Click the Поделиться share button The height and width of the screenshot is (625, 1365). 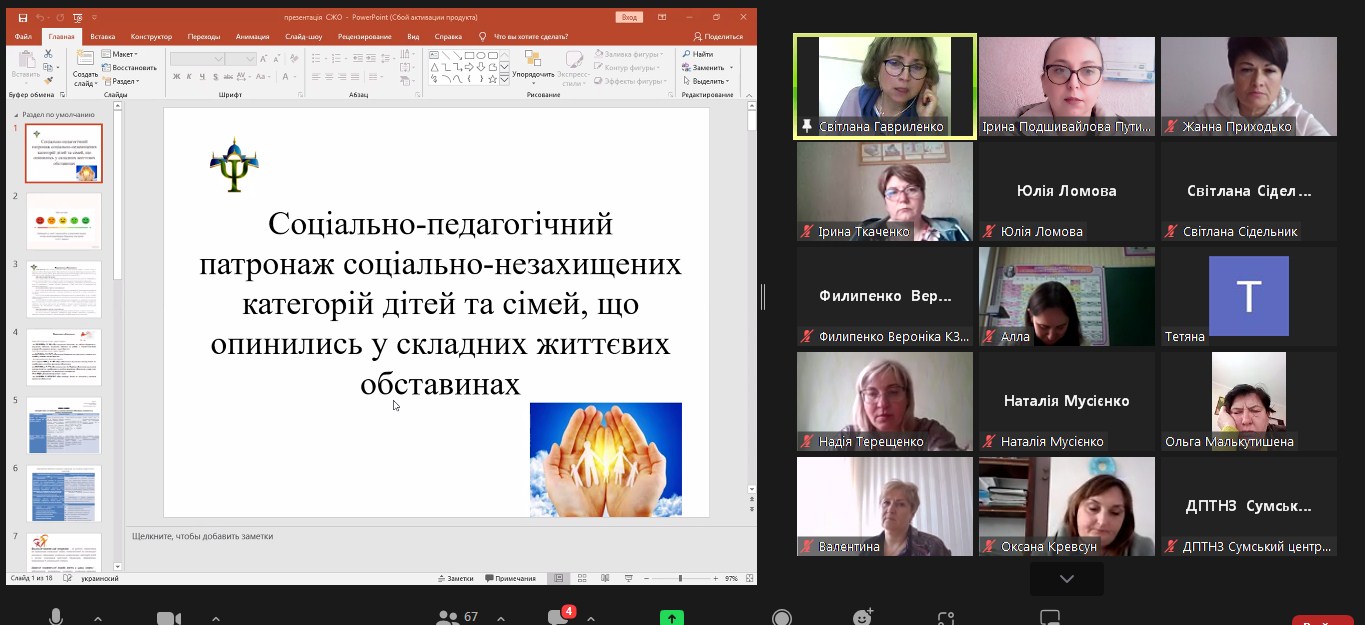pyautogui.click(x=719, y=37)
